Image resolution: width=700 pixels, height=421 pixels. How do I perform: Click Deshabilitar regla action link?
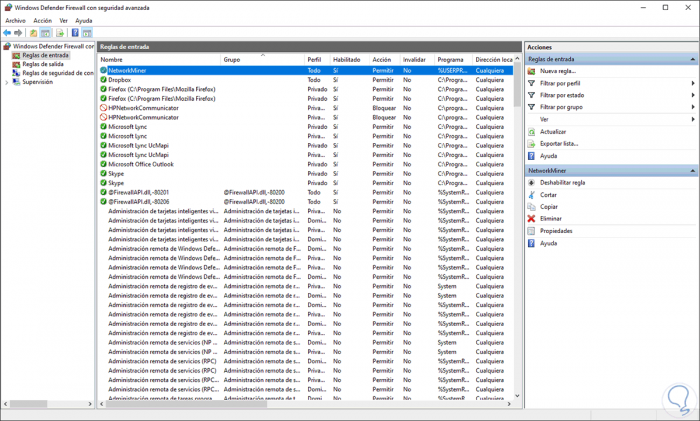(562, 183)
